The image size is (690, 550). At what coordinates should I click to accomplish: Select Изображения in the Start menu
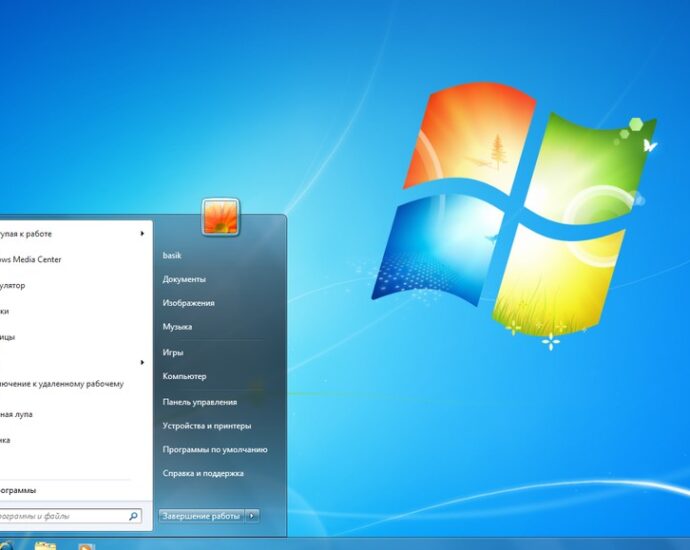coord(188,303)
